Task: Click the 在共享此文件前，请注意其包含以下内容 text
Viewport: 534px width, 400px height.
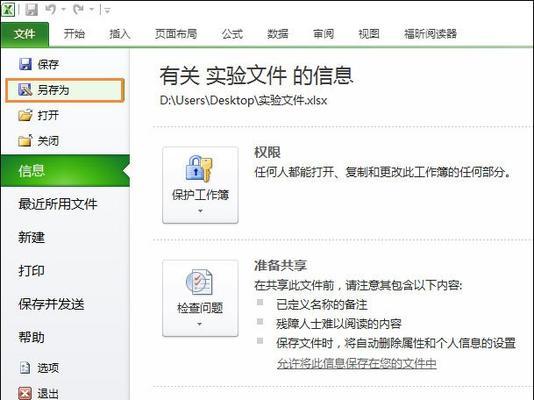Action: click(358, 285)
